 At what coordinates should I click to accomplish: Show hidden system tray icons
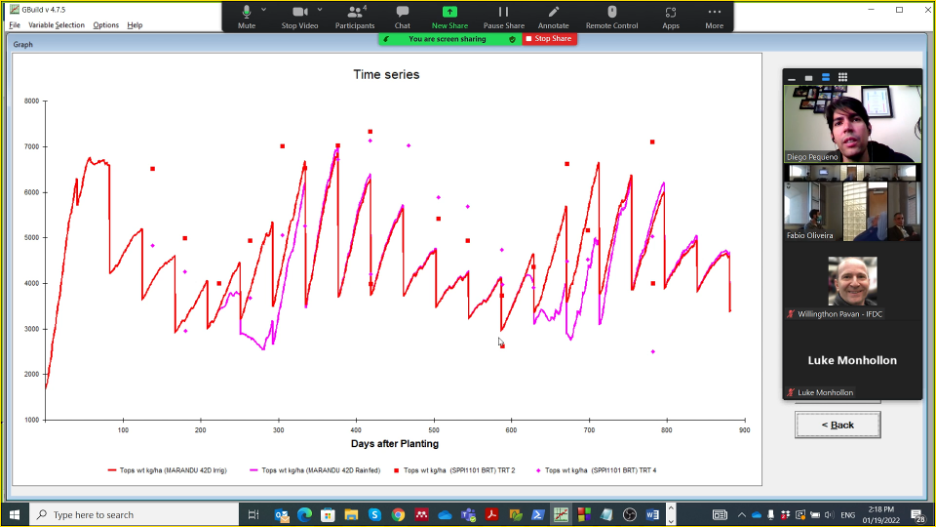coord(741,515)
